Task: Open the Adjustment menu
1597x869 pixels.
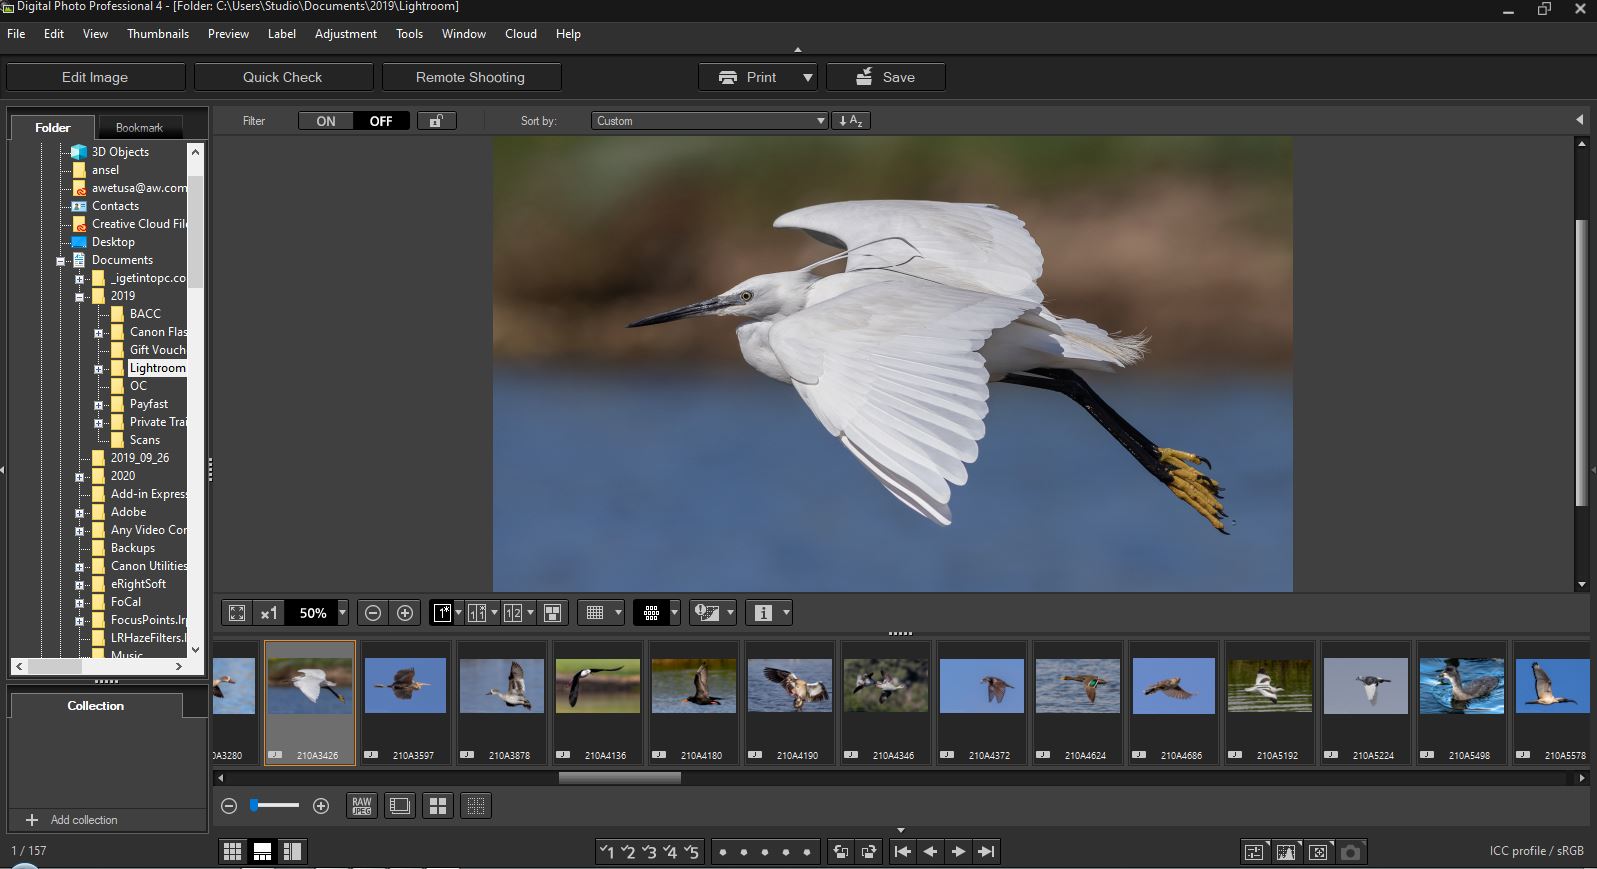Action: click(x=345, y=34)
